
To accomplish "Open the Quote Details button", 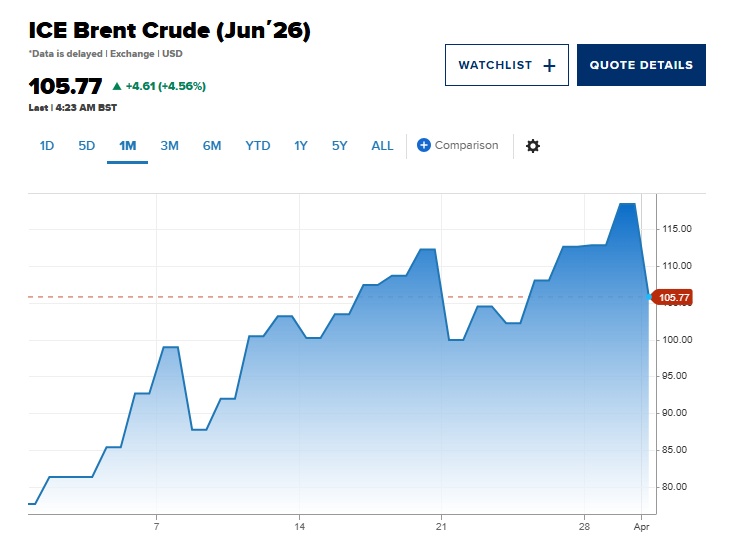I will tap(641, 65).
